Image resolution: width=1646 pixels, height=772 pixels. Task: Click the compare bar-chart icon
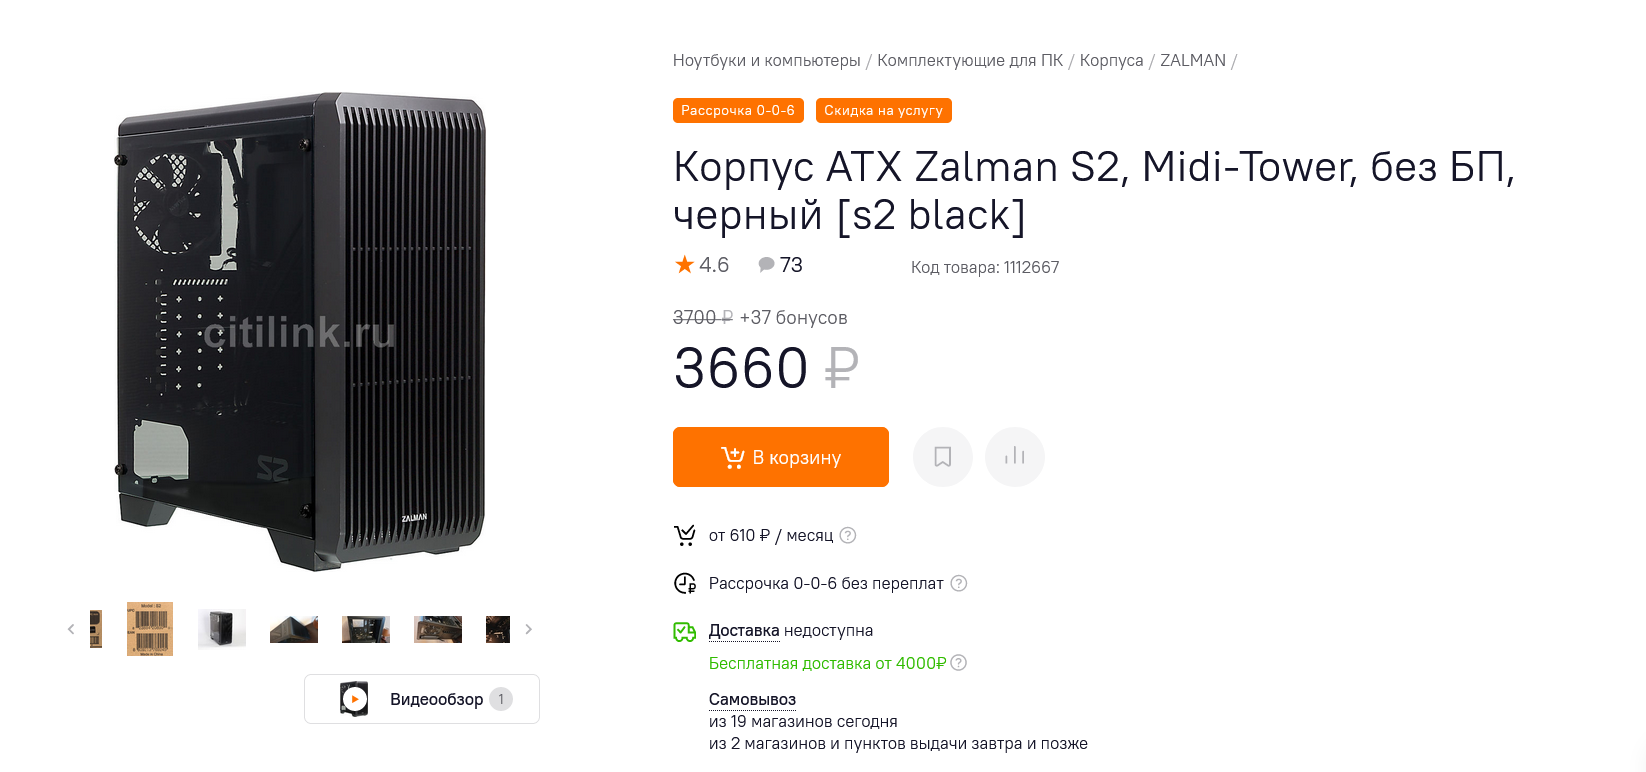click(x=1014, y=457)
